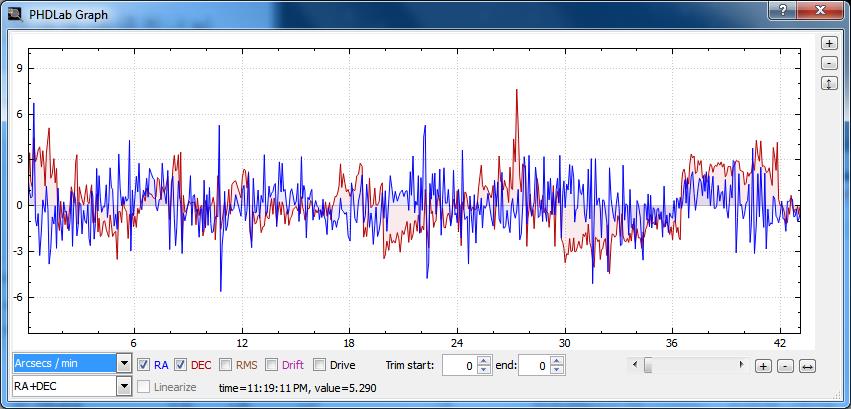The height and width of the screenshot is (409, 851).
Task: Click the PHDLab Graph title bar icon
Action: tap(13, 15)
